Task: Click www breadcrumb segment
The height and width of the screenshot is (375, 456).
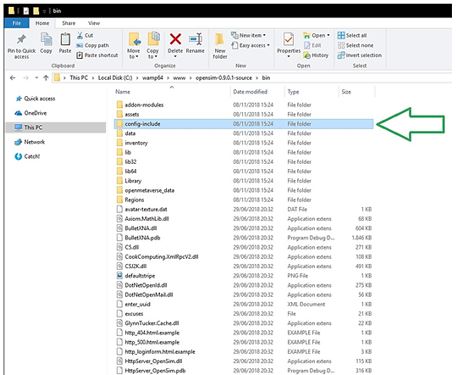Action: tap(179, 78)
